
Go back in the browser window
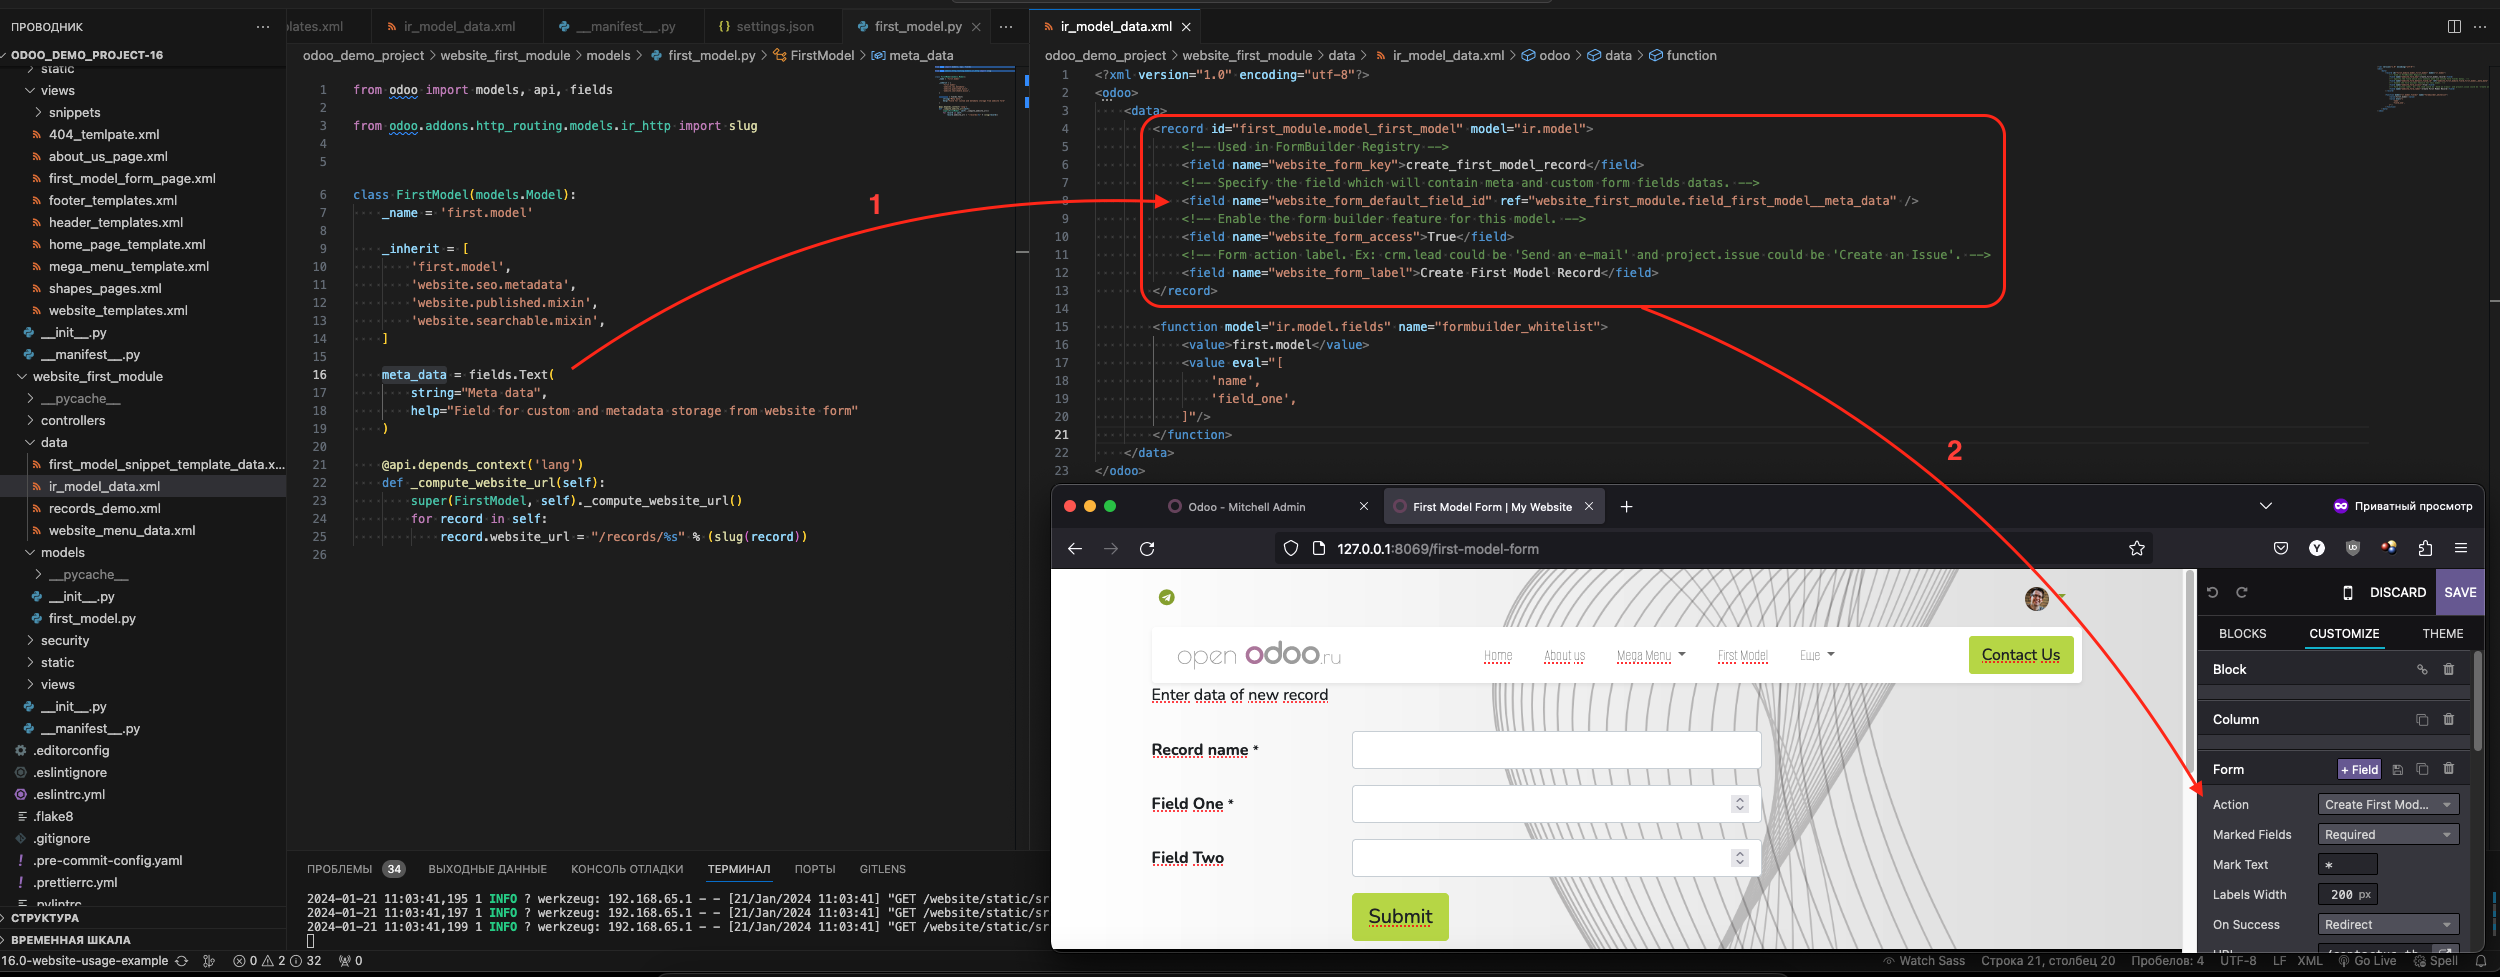1075,548
